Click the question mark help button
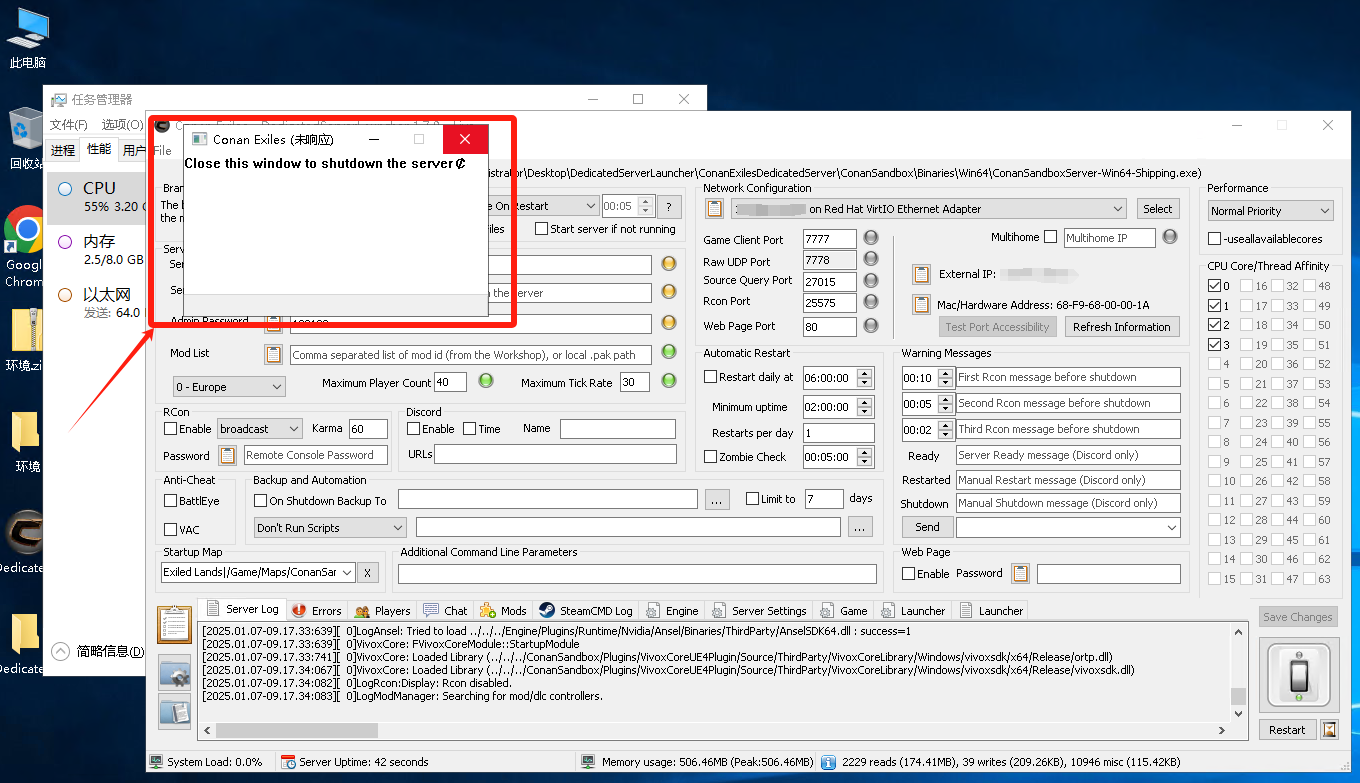 point(670,206)
